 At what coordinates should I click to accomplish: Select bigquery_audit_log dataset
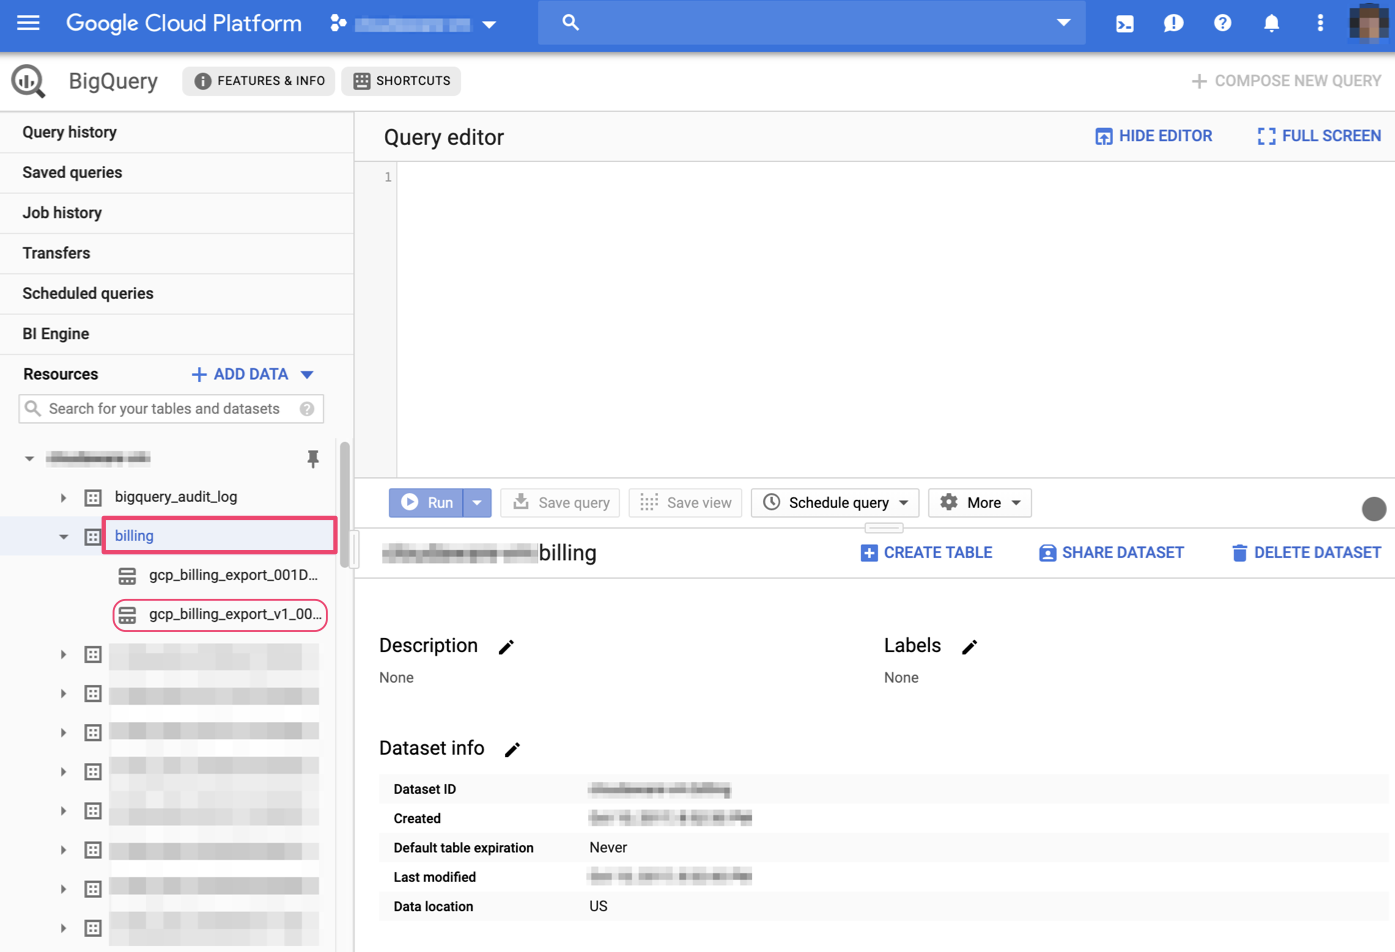pyautogui.click(x=176, y=497)
